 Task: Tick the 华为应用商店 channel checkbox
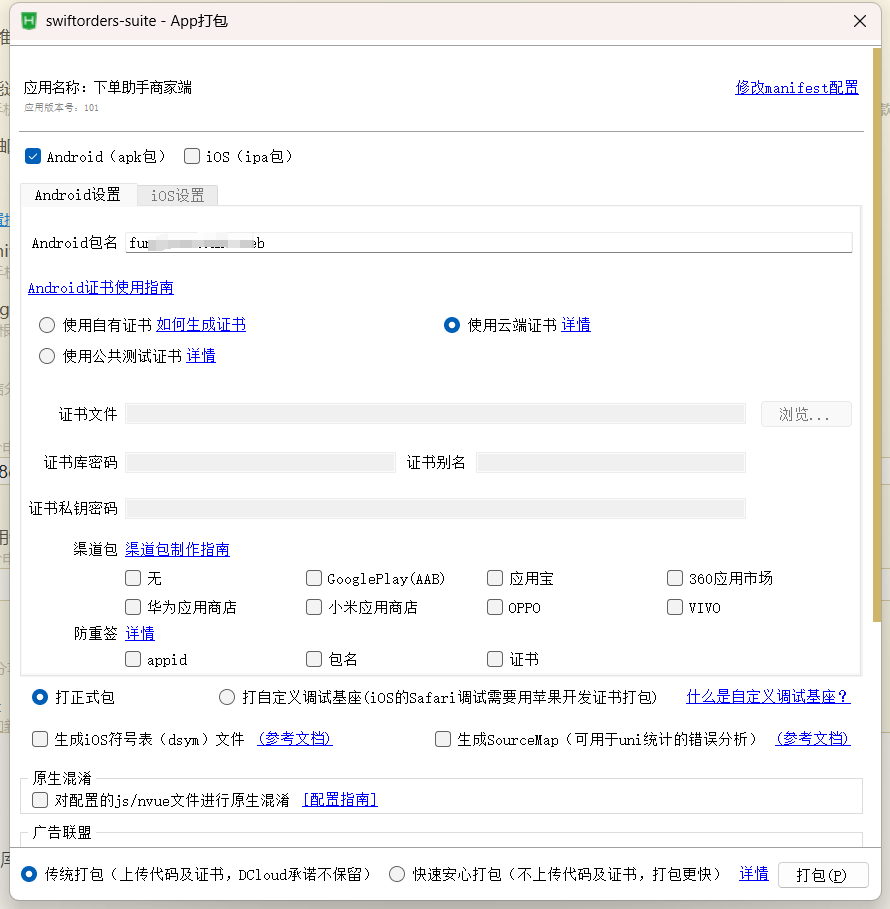click(133, 607)
